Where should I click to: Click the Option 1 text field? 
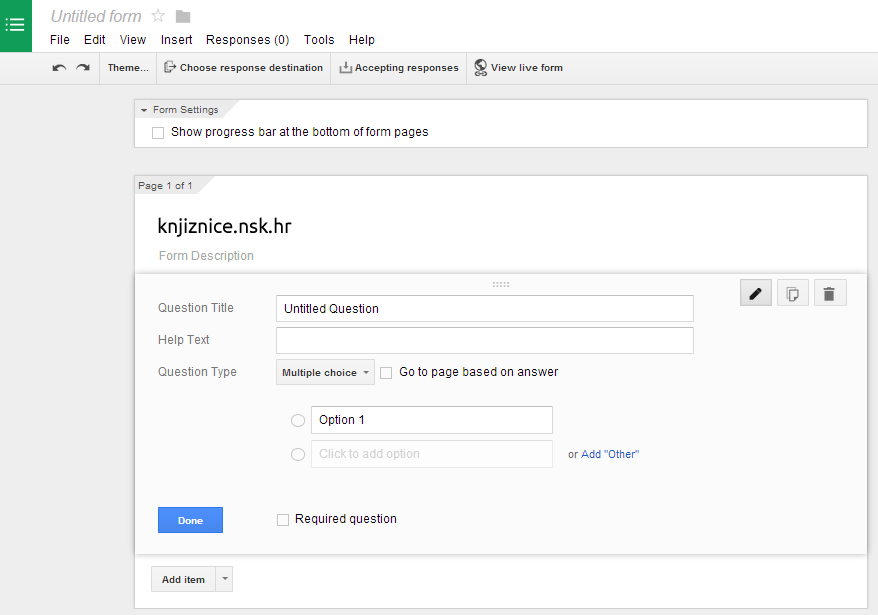point(432,420)
